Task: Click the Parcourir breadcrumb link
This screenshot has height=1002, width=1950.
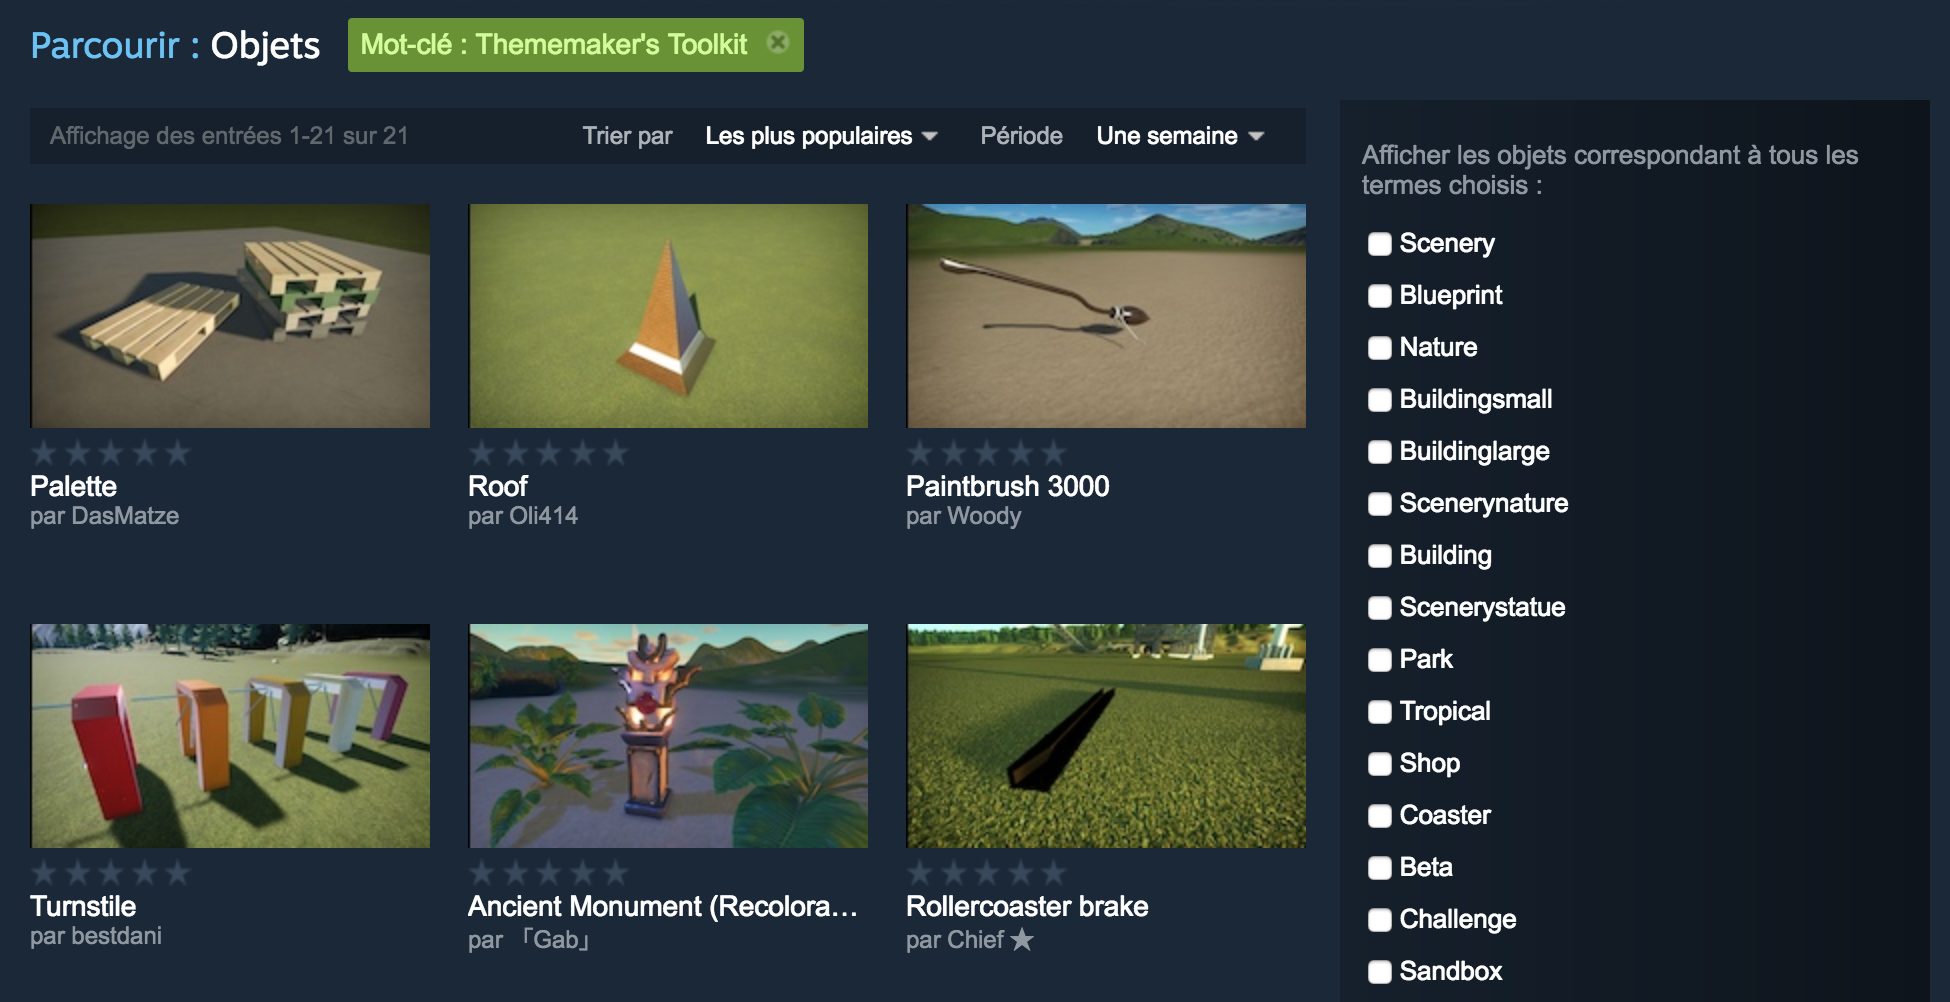Action: [x=105, y=45]
